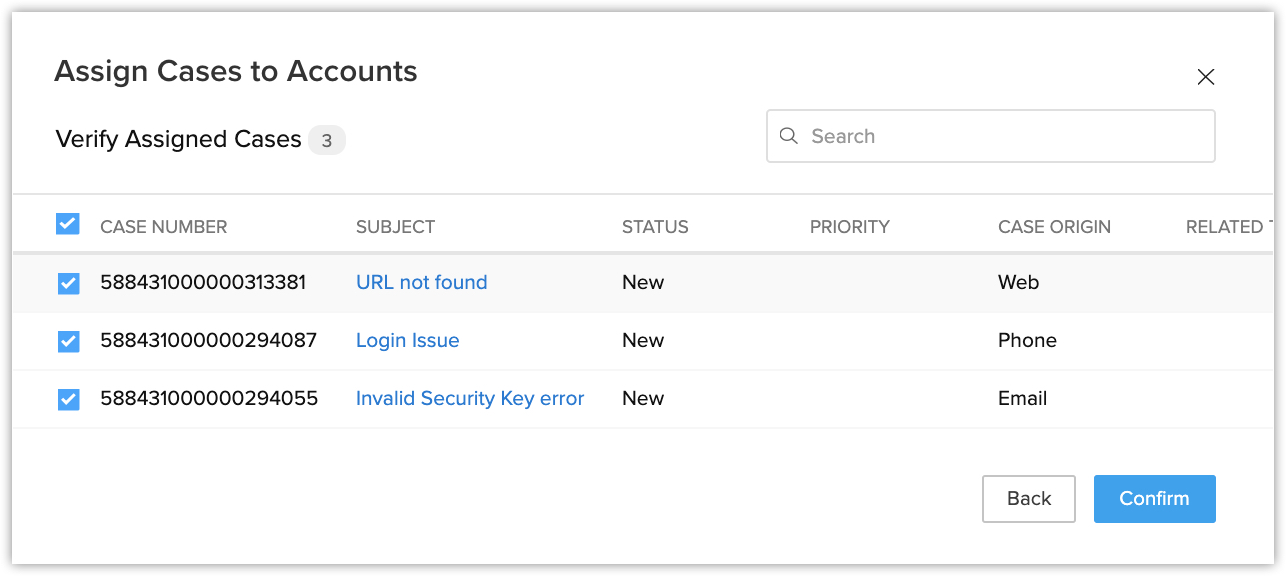The width and height of the screenshot is (1286, 576).
Task: Click the Status column header
Action: (x=655, y=227)
